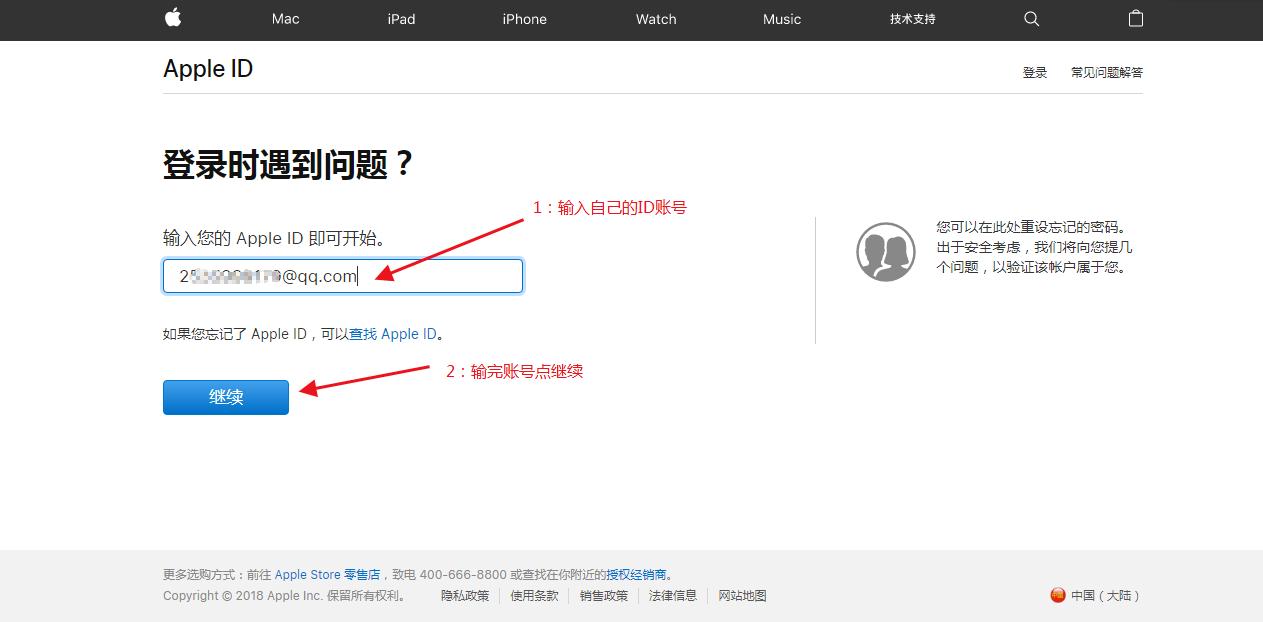The height and width of the screenshot is (622, 1263).
Task: Click the 您可以在此处重设忘记的密码 paragraph
Action: coord(1035,247)
